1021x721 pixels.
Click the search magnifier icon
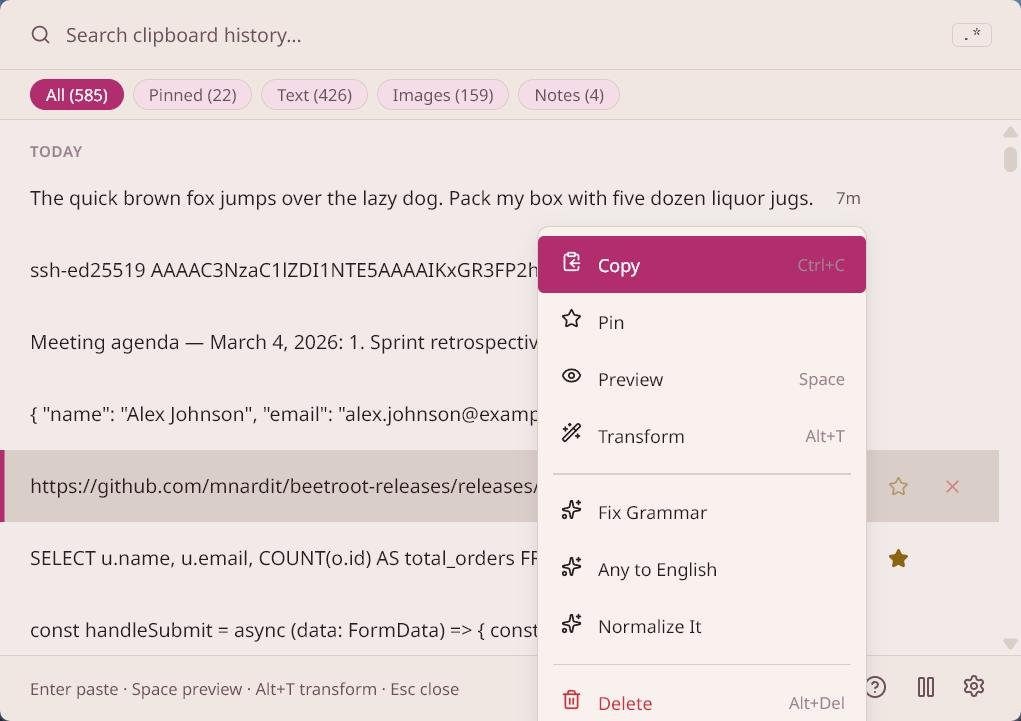coord(41,35)
